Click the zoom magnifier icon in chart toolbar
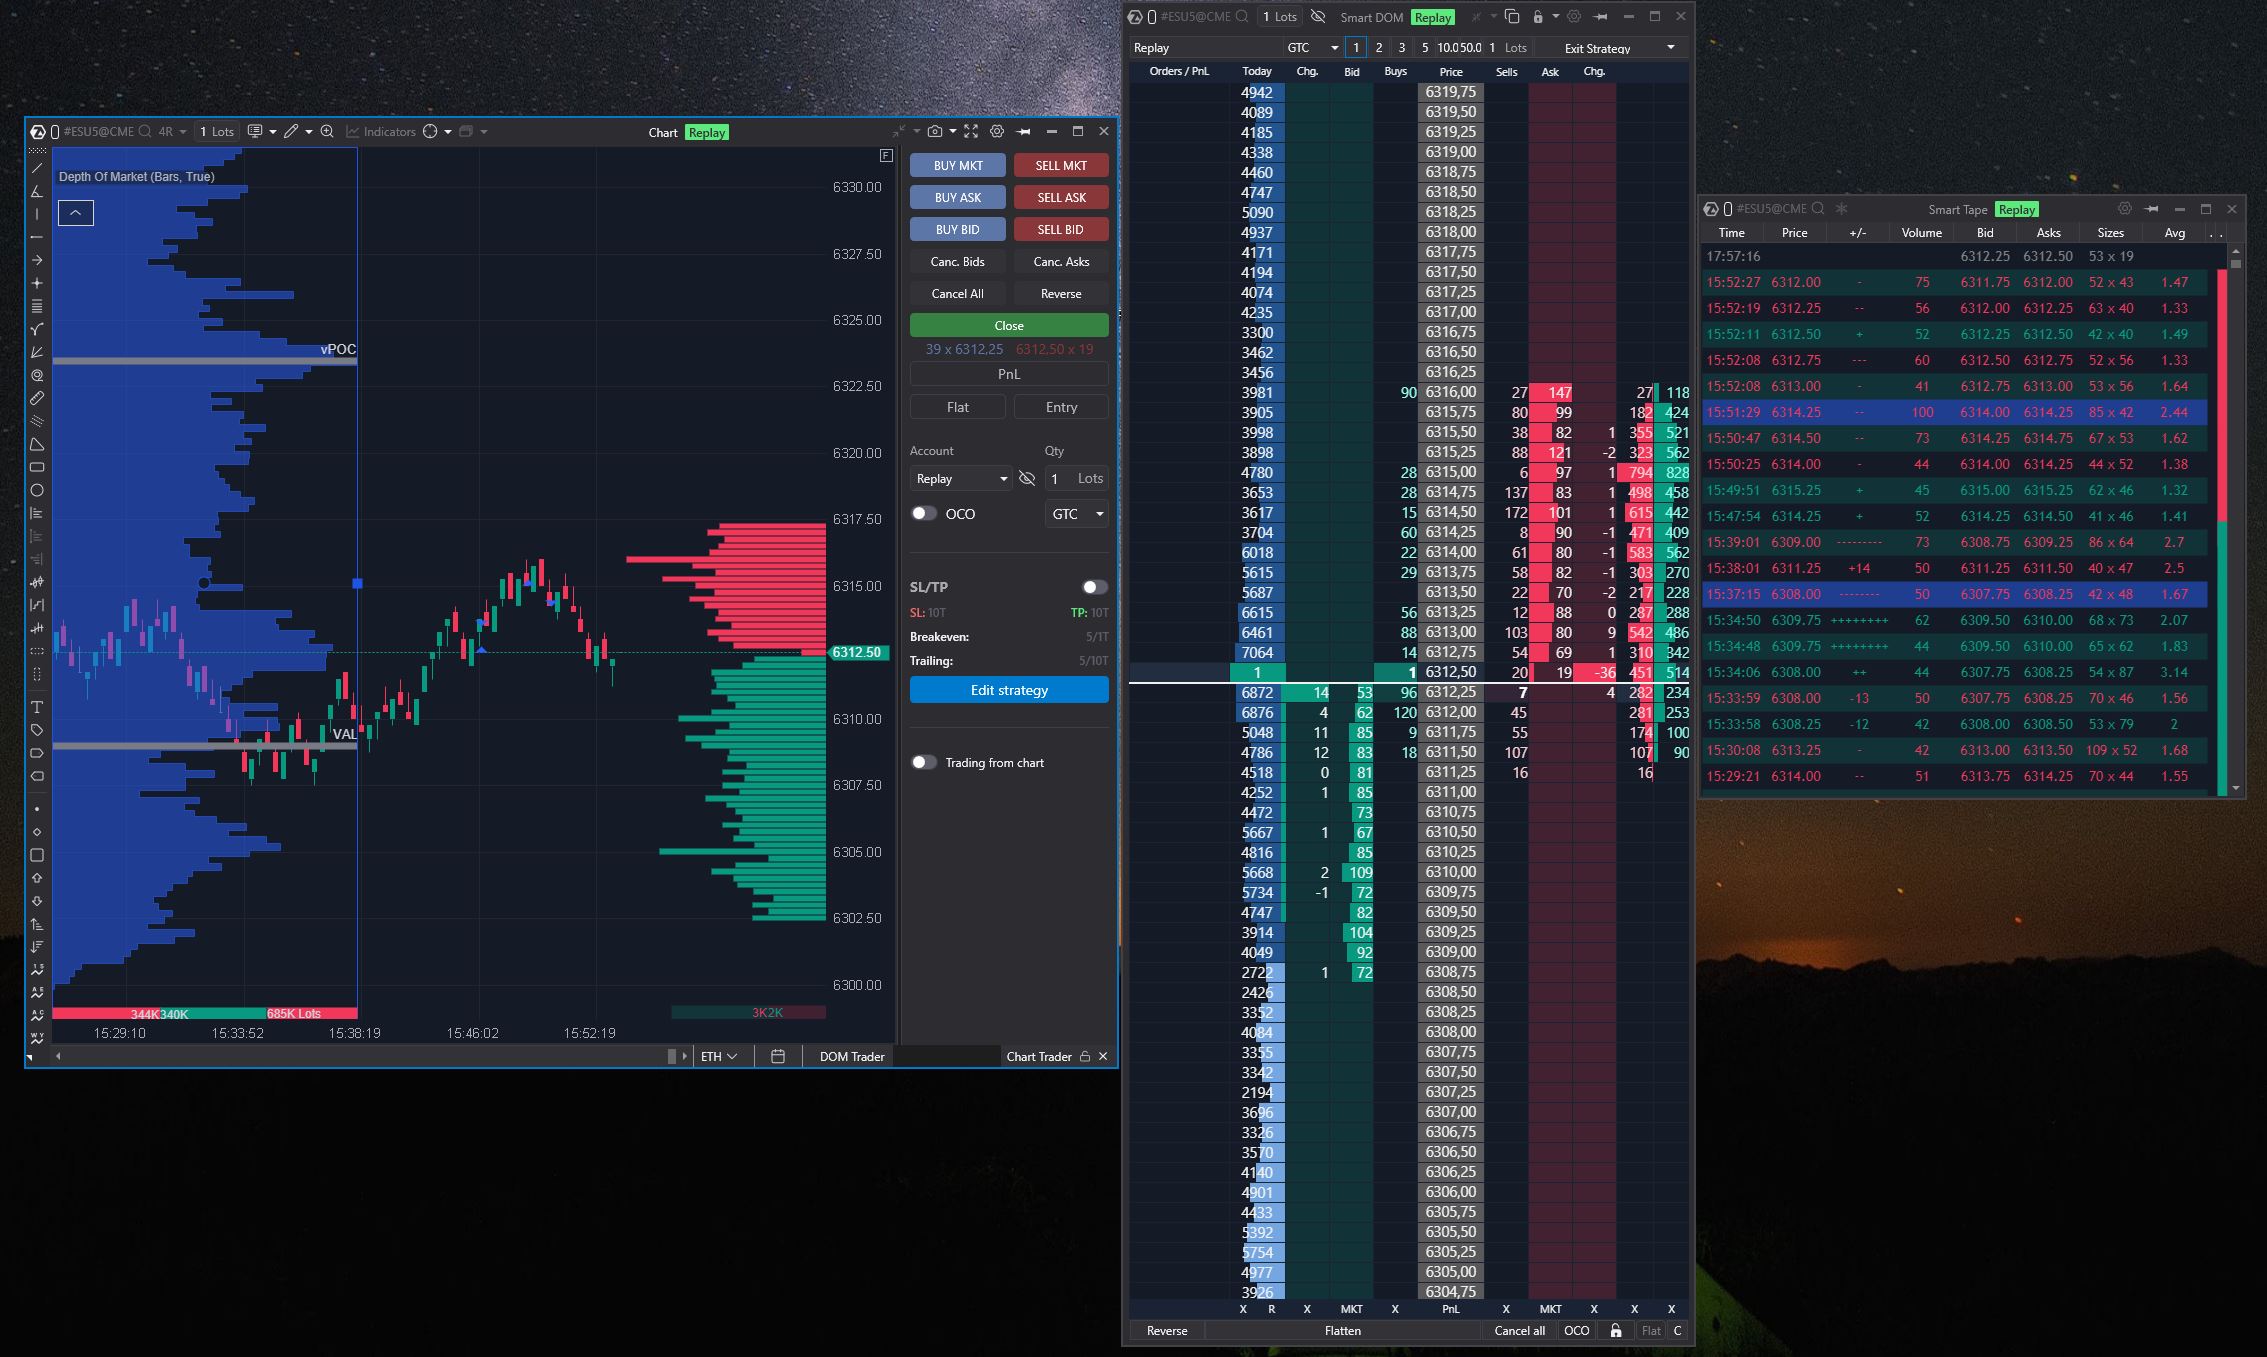This screenshot has height=1357, width=2267. click(327, 132)
